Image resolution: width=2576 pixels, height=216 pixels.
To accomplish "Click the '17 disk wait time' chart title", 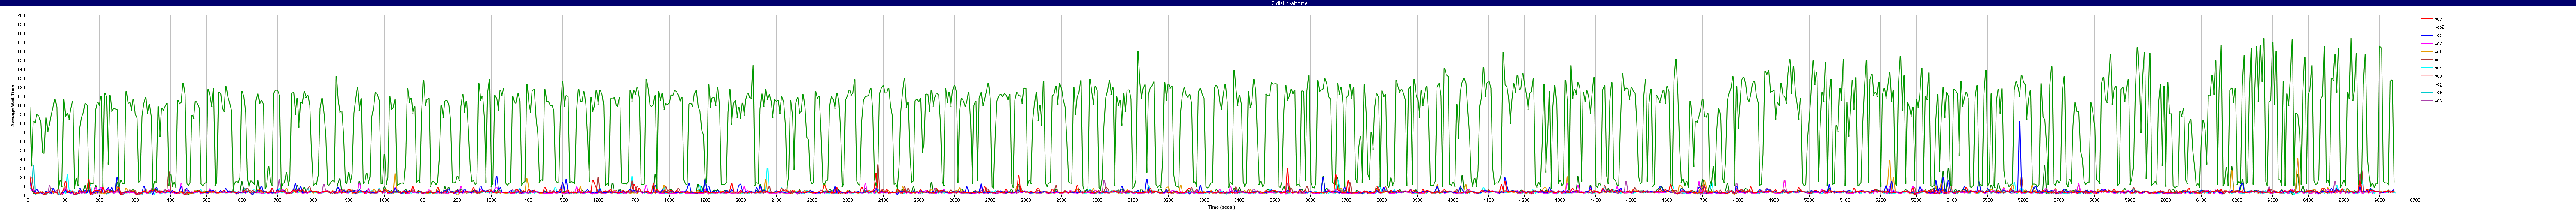I will point(1288,3).
